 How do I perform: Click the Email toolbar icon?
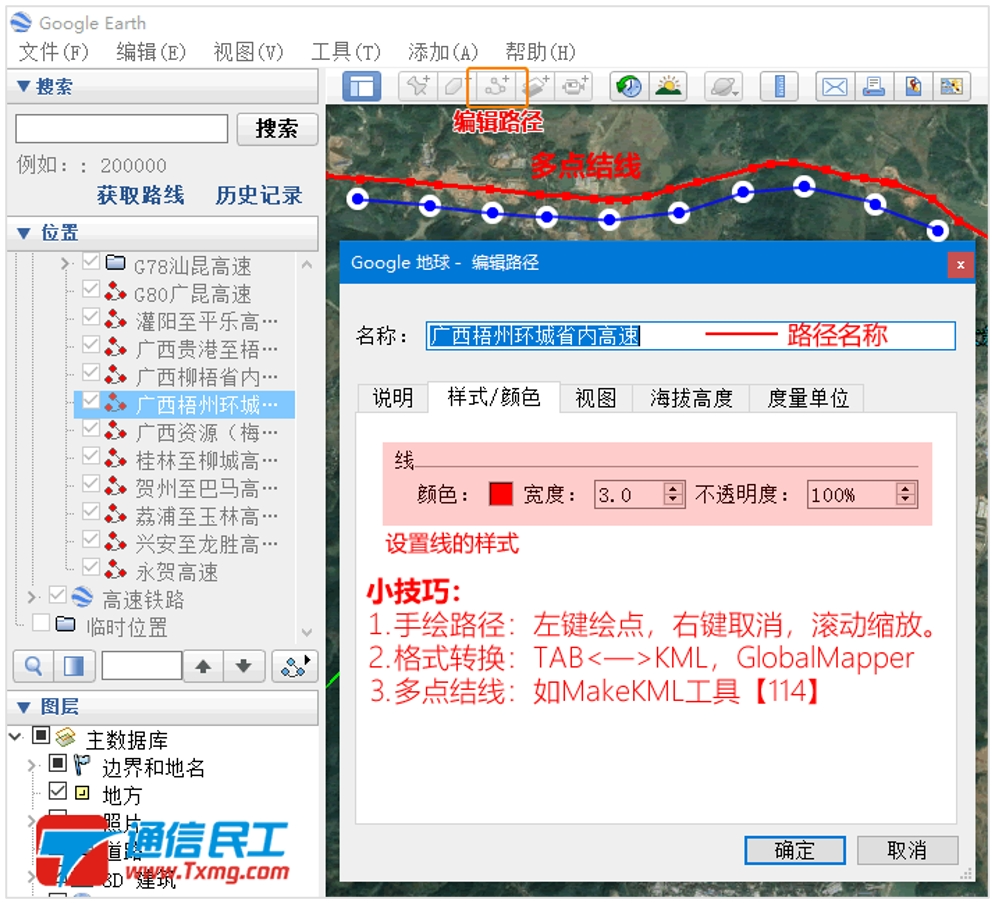pyautogui.click(x=834, y=86)
